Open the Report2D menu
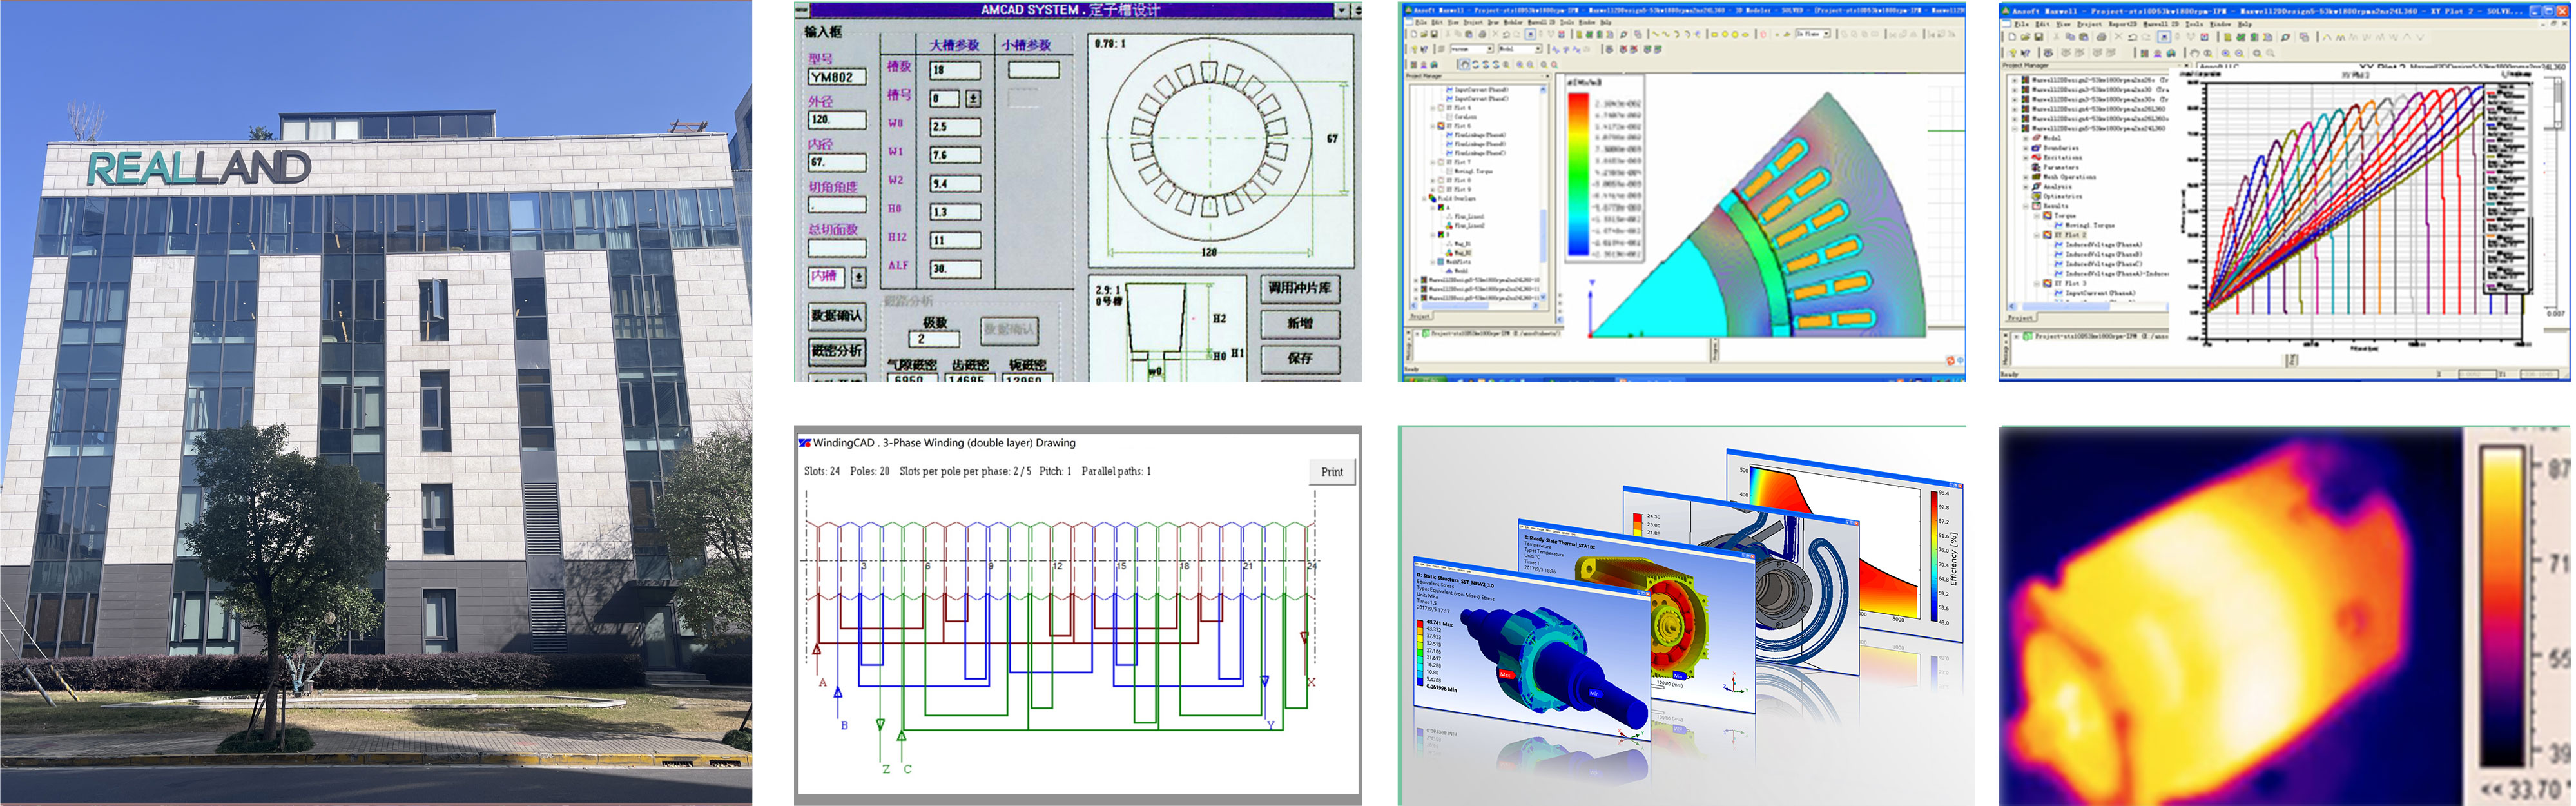2576x806 pixels. click(2123, 25)
